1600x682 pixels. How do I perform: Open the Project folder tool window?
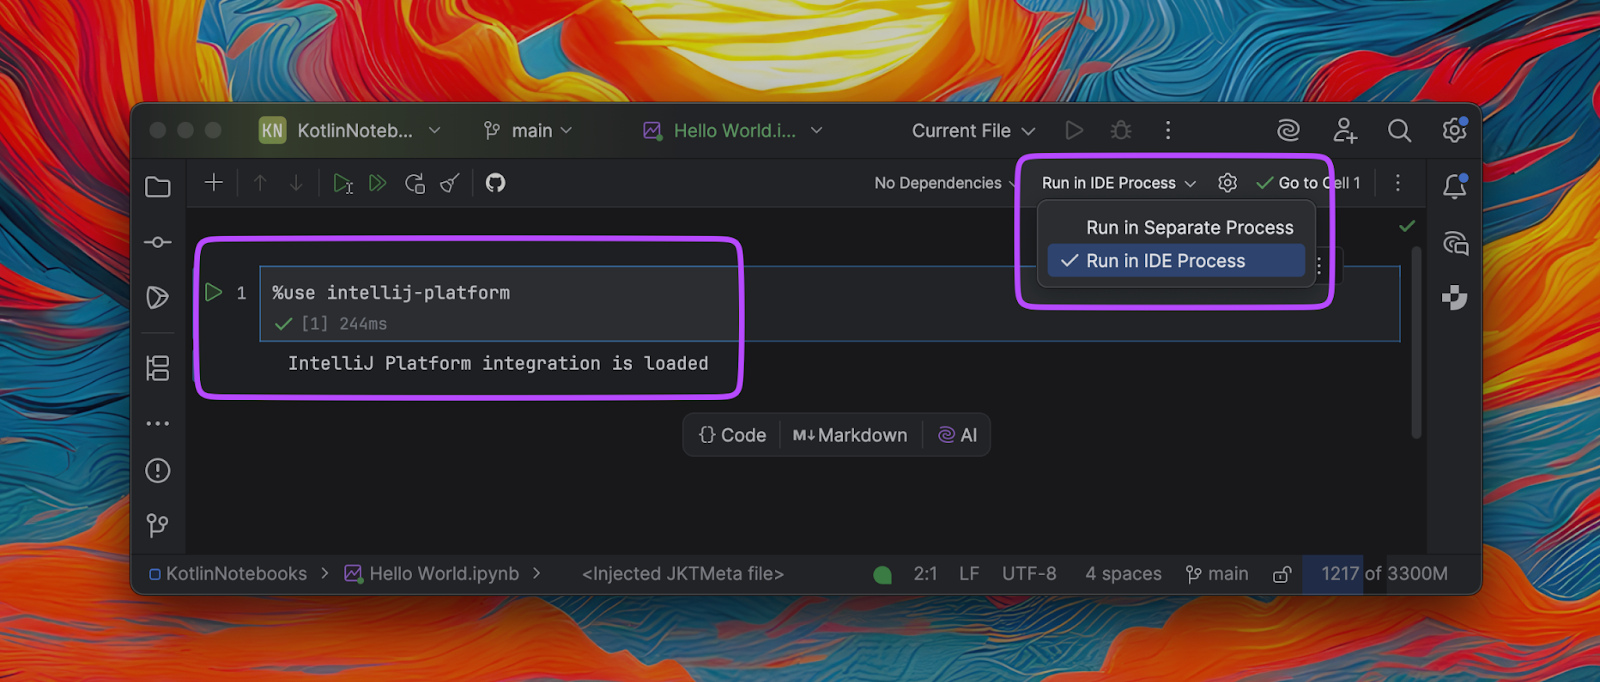click(x=158, y=187)
